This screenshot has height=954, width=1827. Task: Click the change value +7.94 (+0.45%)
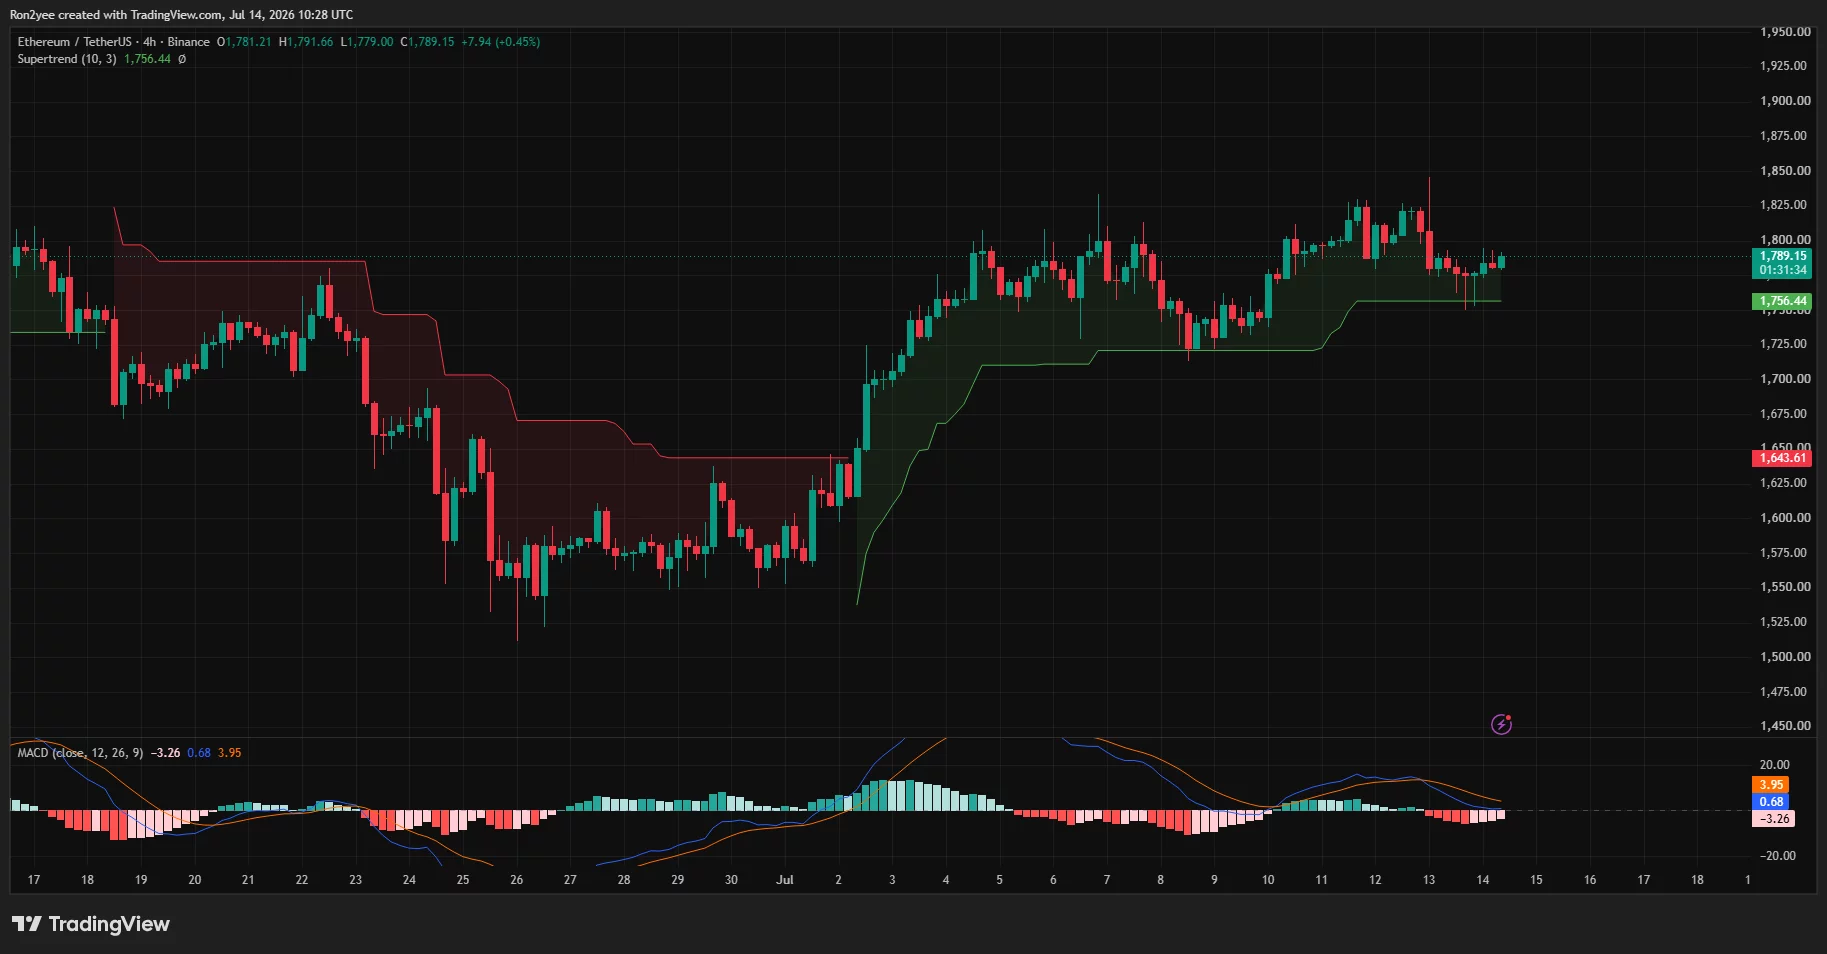(x=500, y=42)
